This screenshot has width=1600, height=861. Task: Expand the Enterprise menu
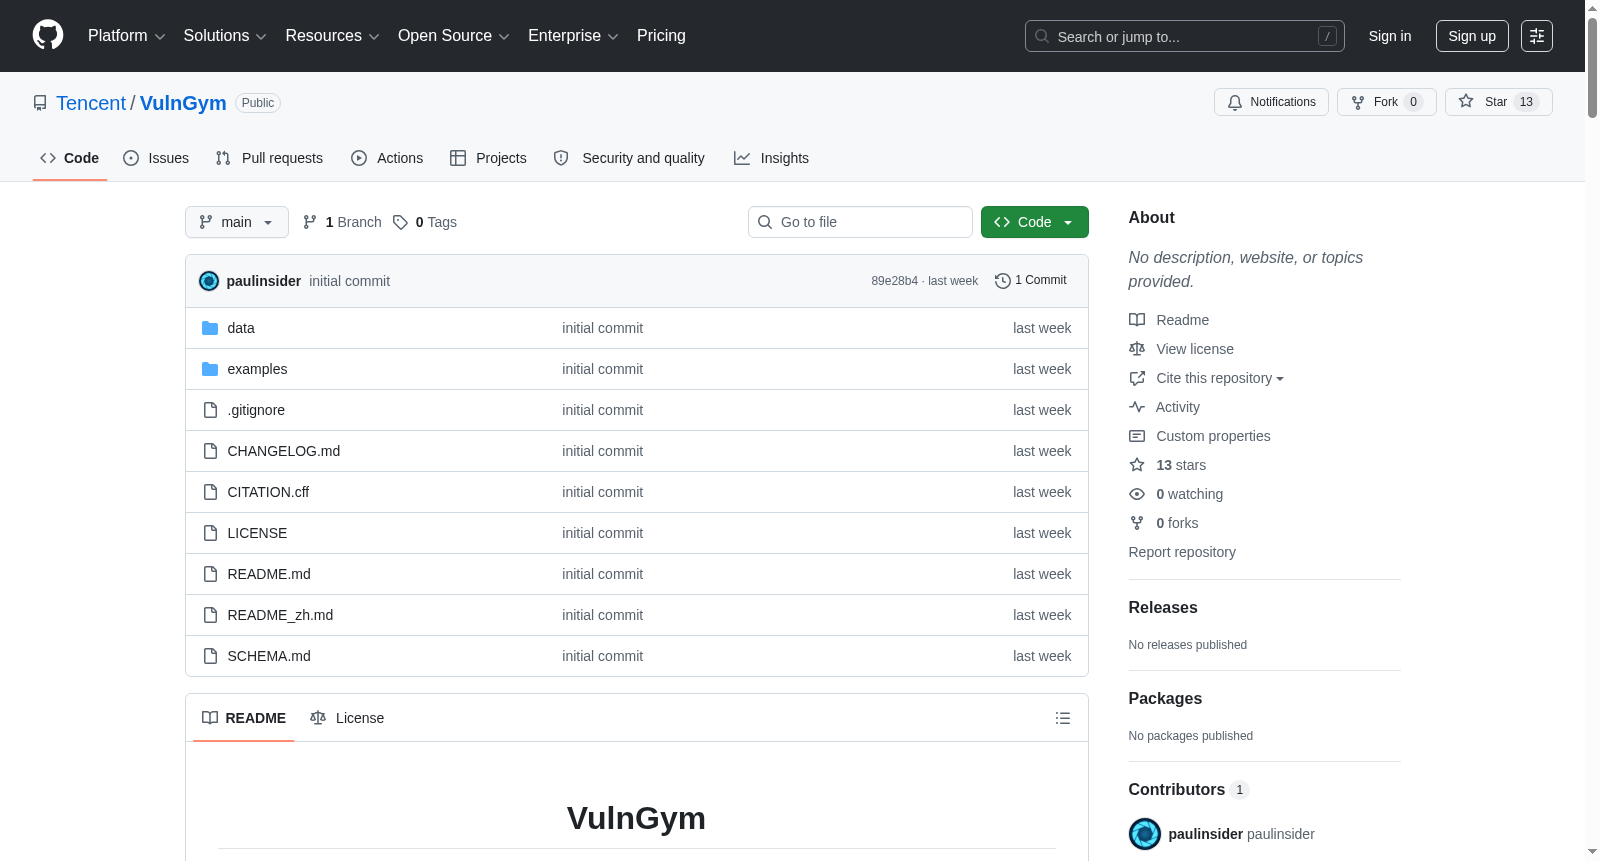point(573,36)
